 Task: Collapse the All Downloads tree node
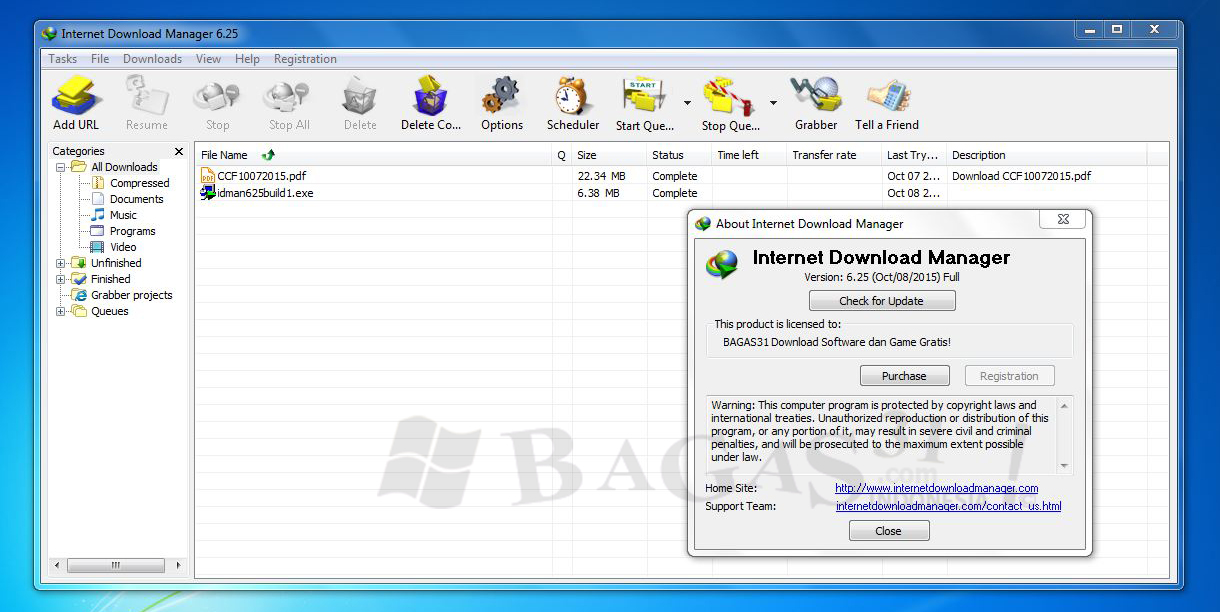[x=61, y=167]
